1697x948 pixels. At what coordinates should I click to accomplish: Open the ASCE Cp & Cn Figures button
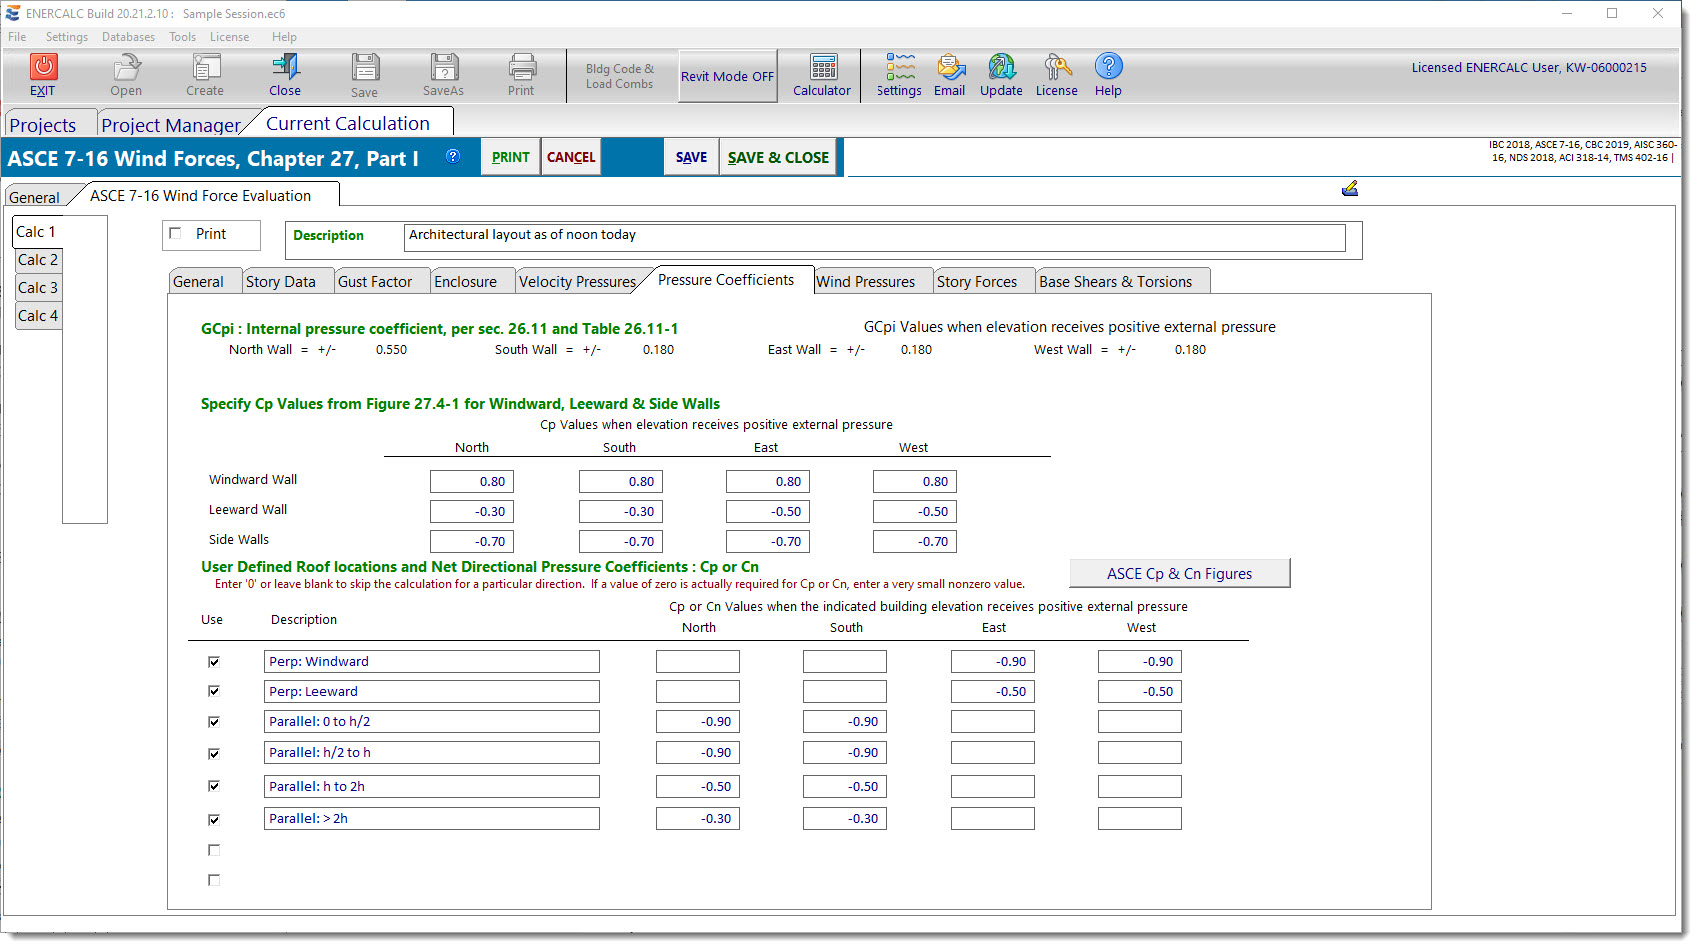click(1179, 574)
